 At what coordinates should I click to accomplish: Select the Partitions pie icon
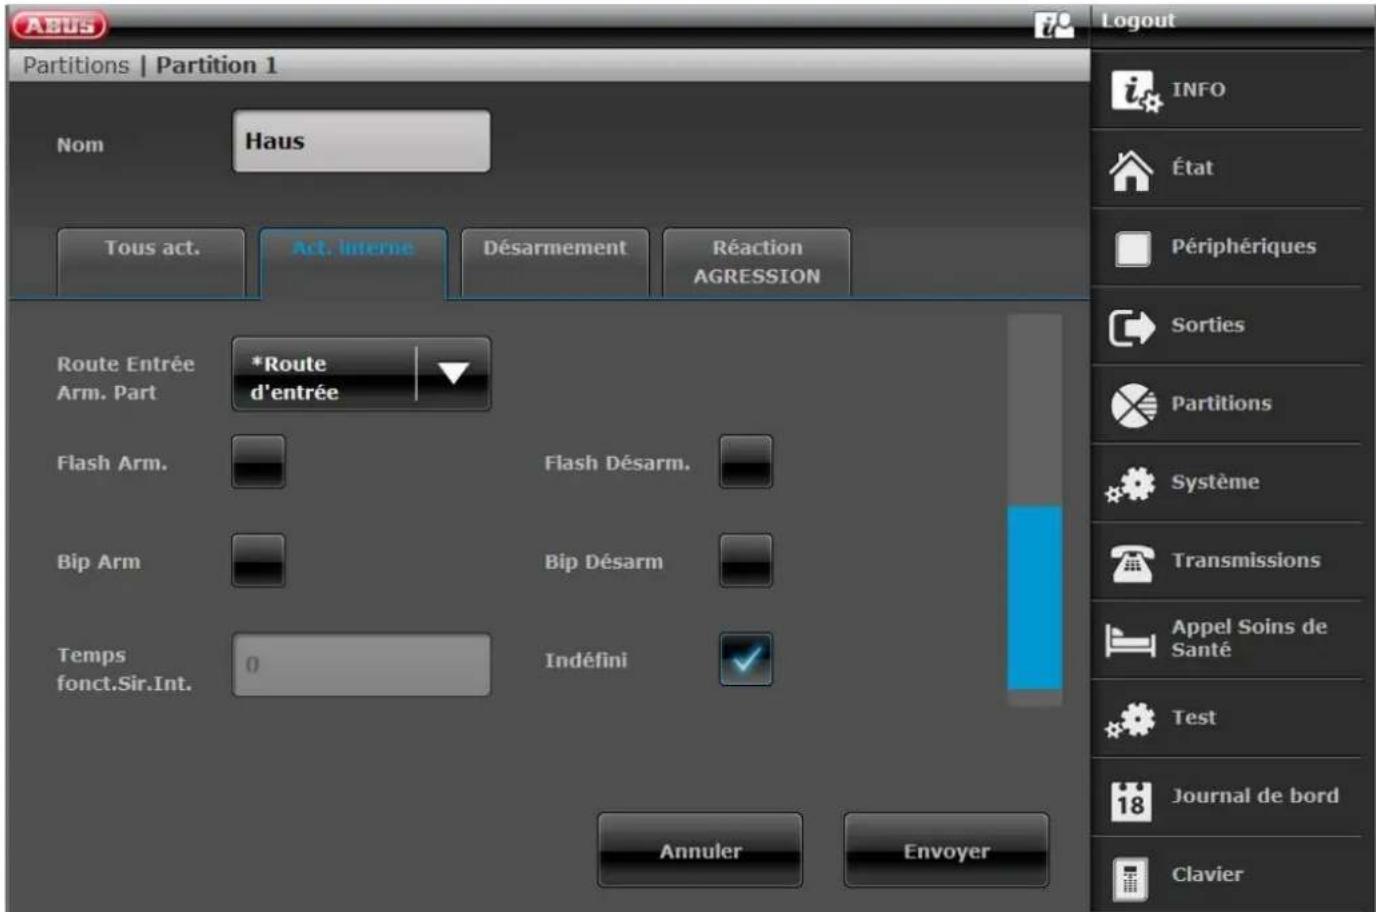[1133, 405]
